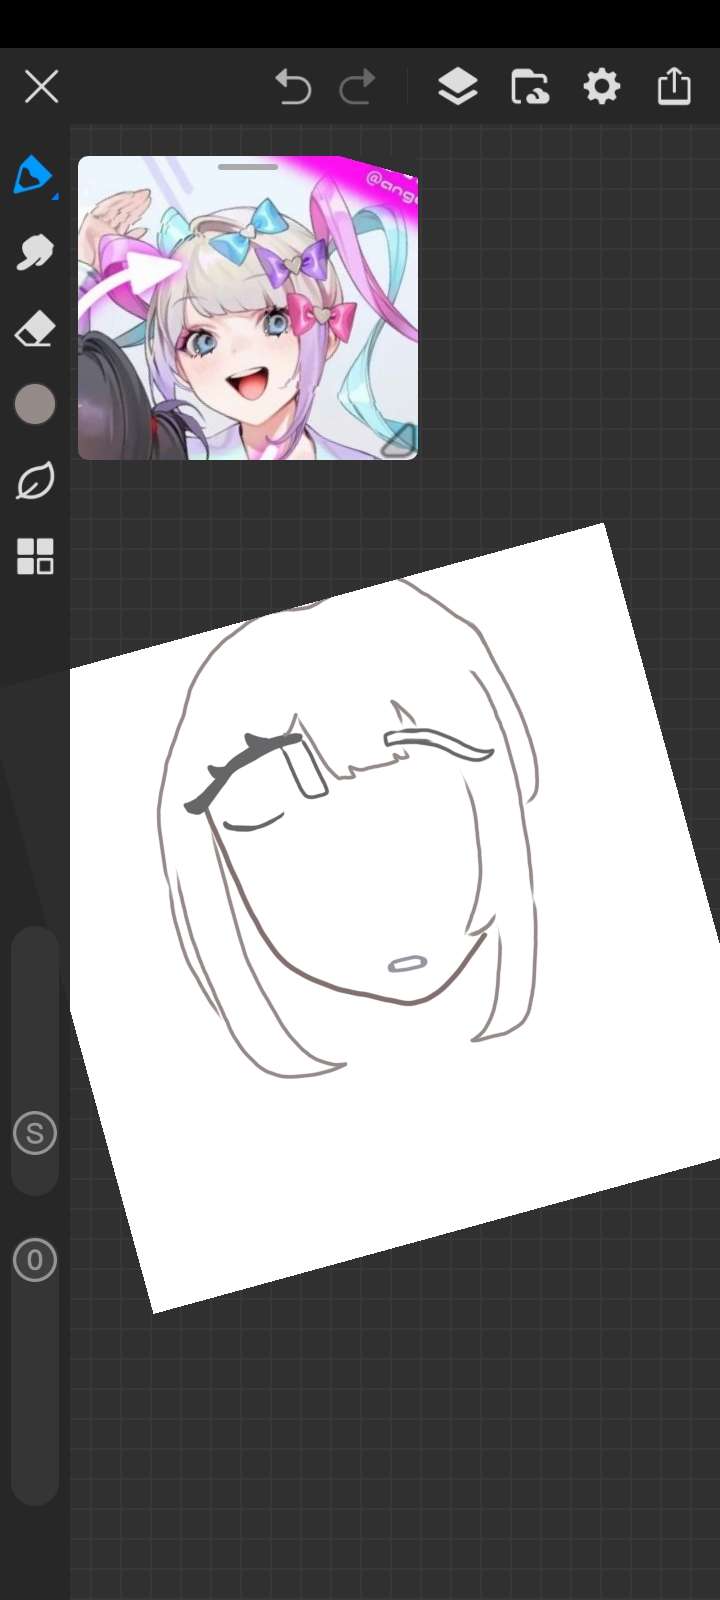
Task: Open the grid tools panel icon
Action: (x=35, y=557)
